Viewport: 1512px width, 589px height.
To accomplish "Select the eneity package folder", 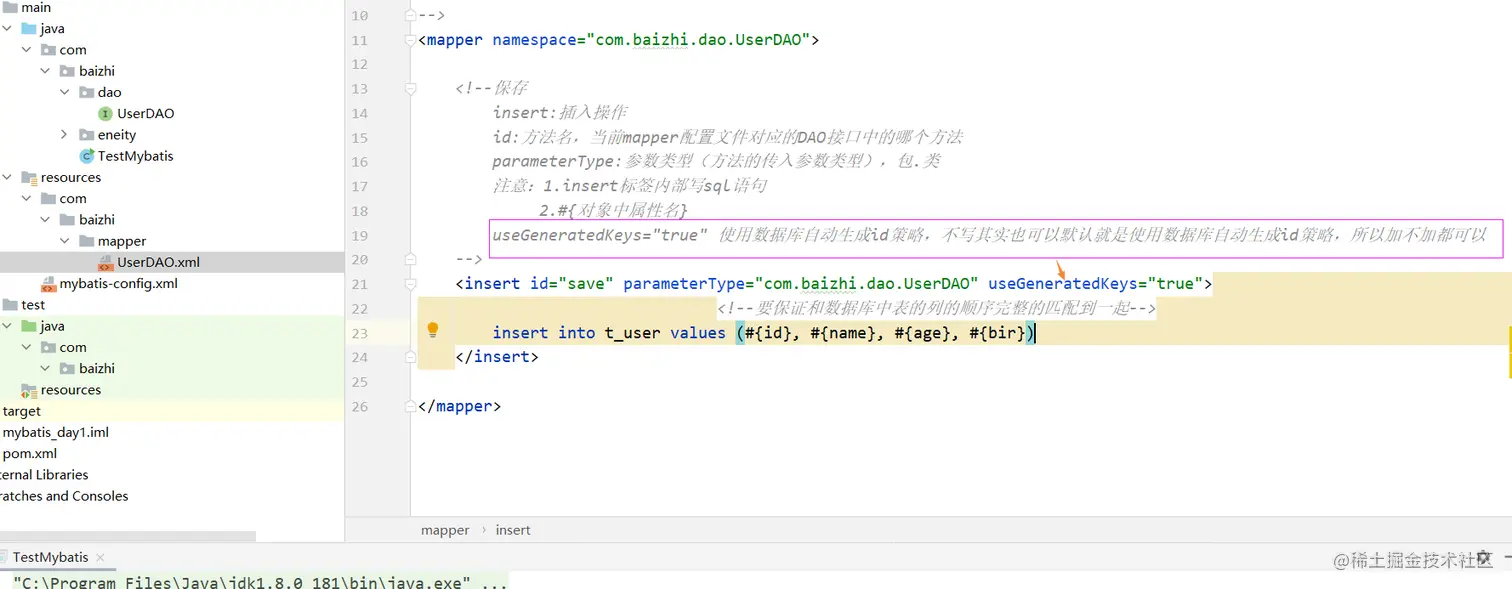I will [x=107, y=134].
